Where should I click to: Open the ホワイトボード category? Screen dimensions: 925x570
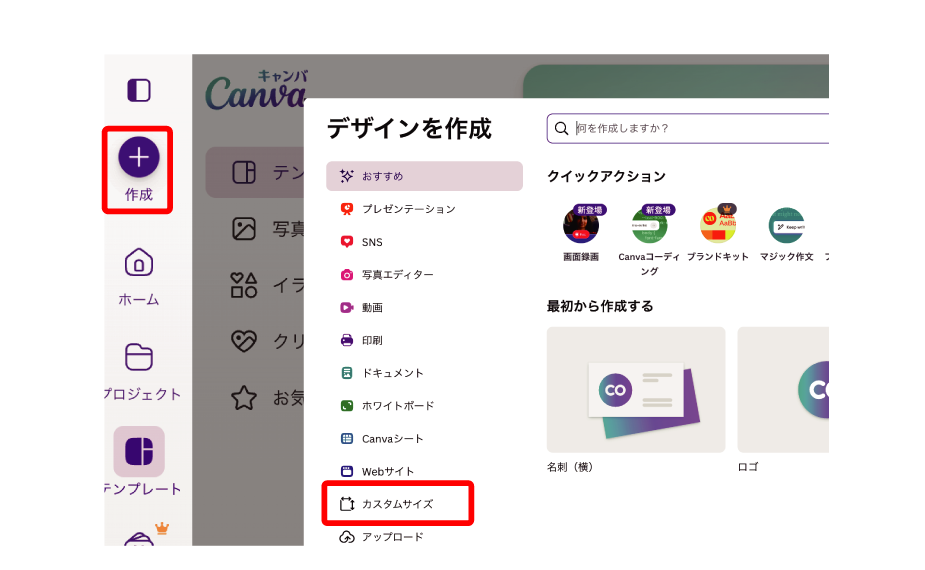[x=397, y=406]
